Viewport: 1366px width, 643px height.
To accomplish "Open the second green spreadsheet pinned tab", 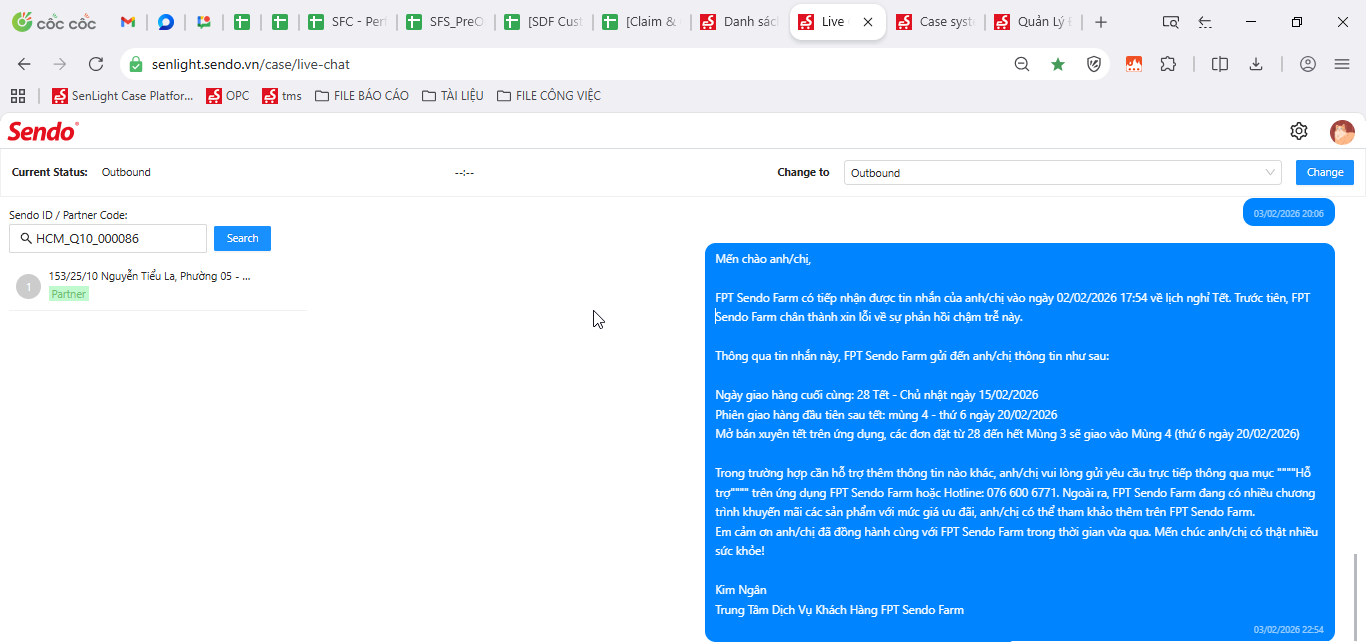I will click(x=280, y=22).
